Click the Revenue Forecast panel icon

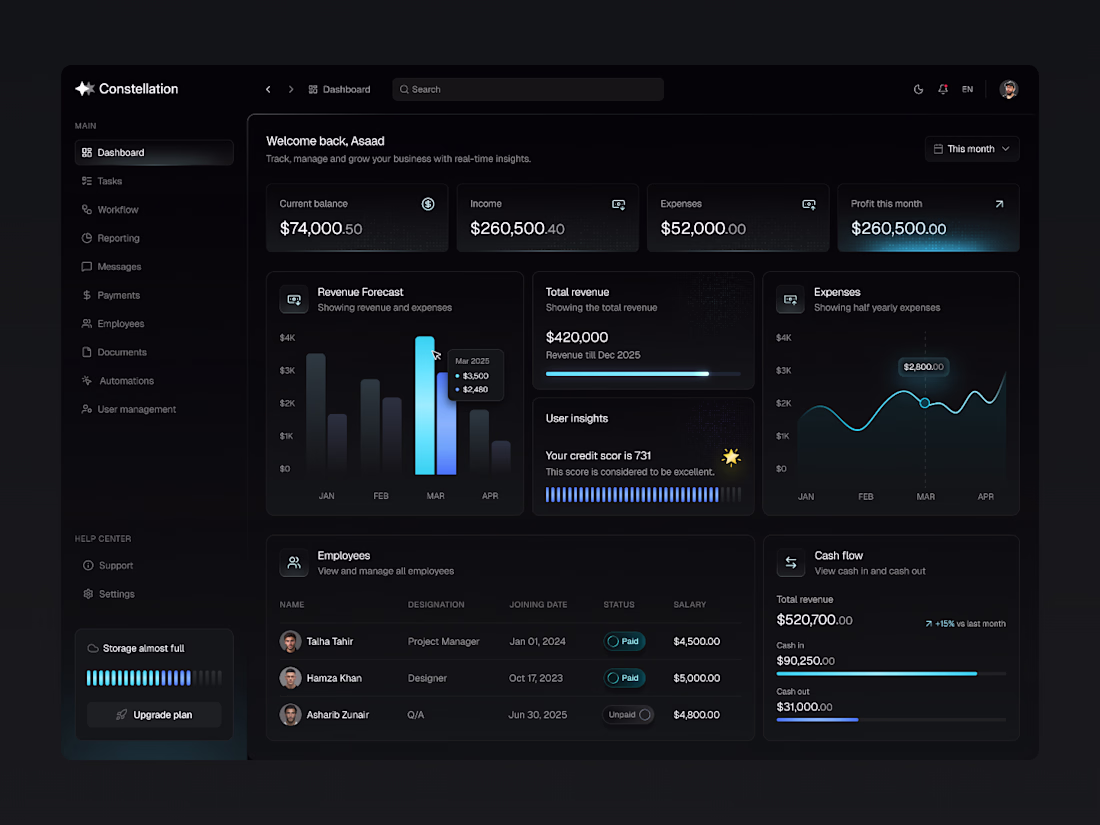(294, 300)
